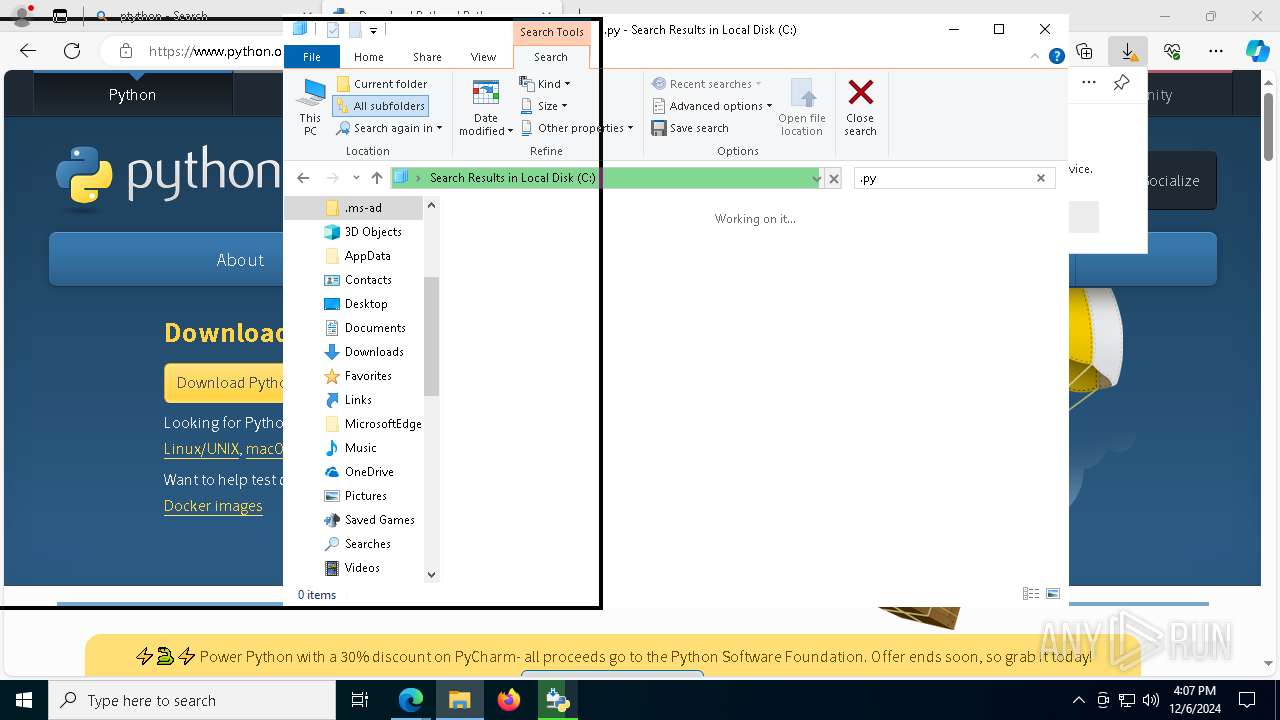The image size is (1280, 720).
Task: Go back in File Explorer
Action: pos(303,178)
